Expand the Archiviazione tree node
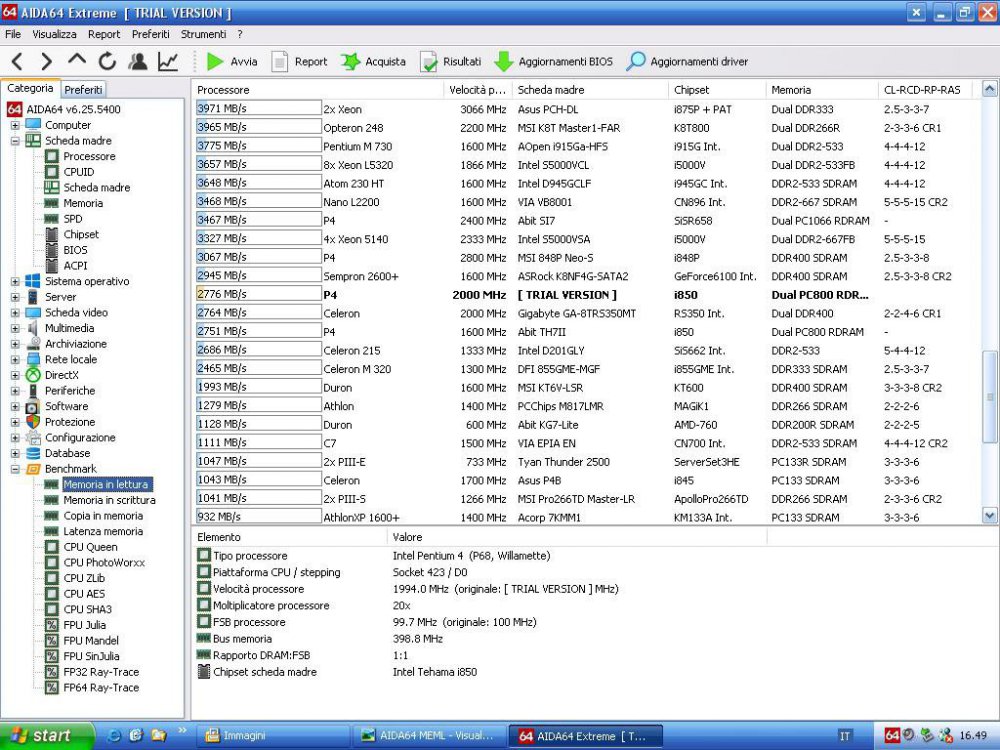The image size is (1000, 750). [x=16, y=344]
